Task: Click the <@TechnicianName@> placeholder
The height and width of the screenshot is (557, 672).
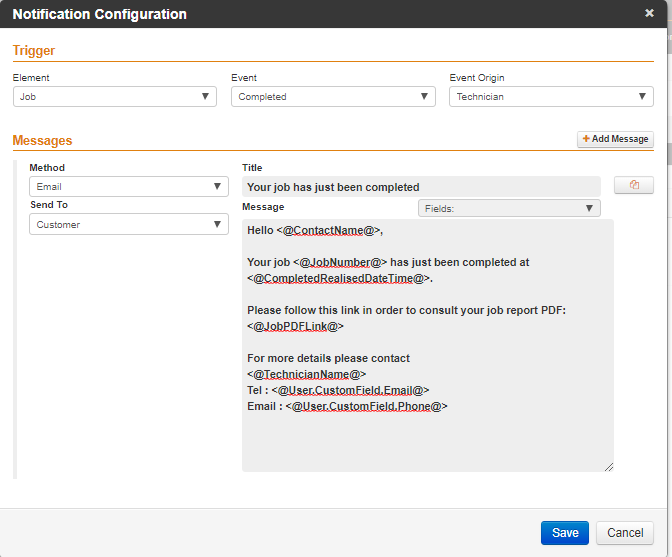Action: pyautogui.click(x=306, y=374)
